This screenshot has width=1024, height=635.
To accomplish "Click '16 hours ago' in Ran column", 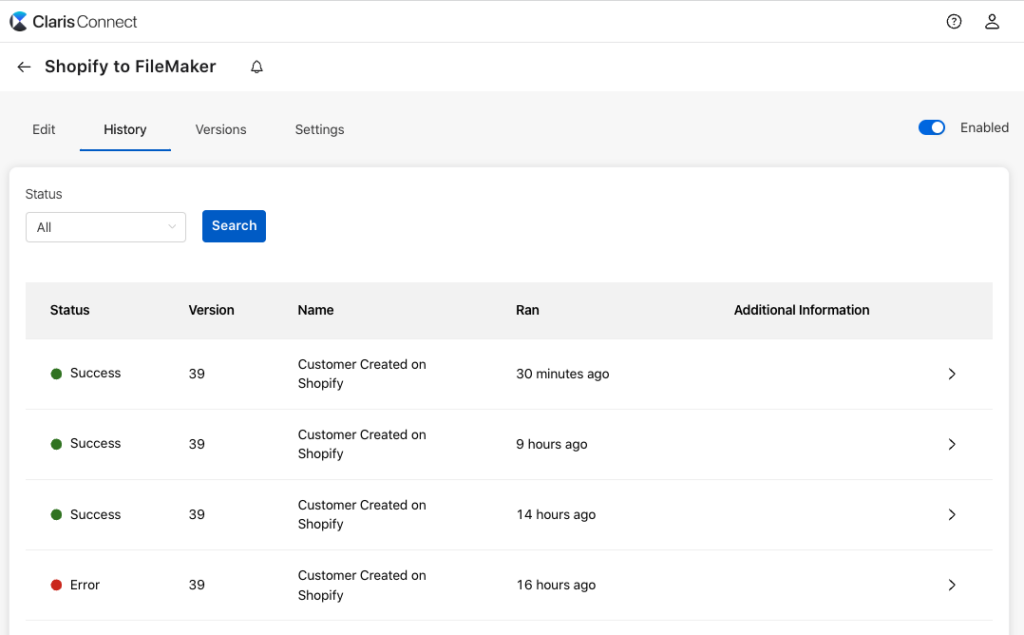I will click(x=556, y=585).
